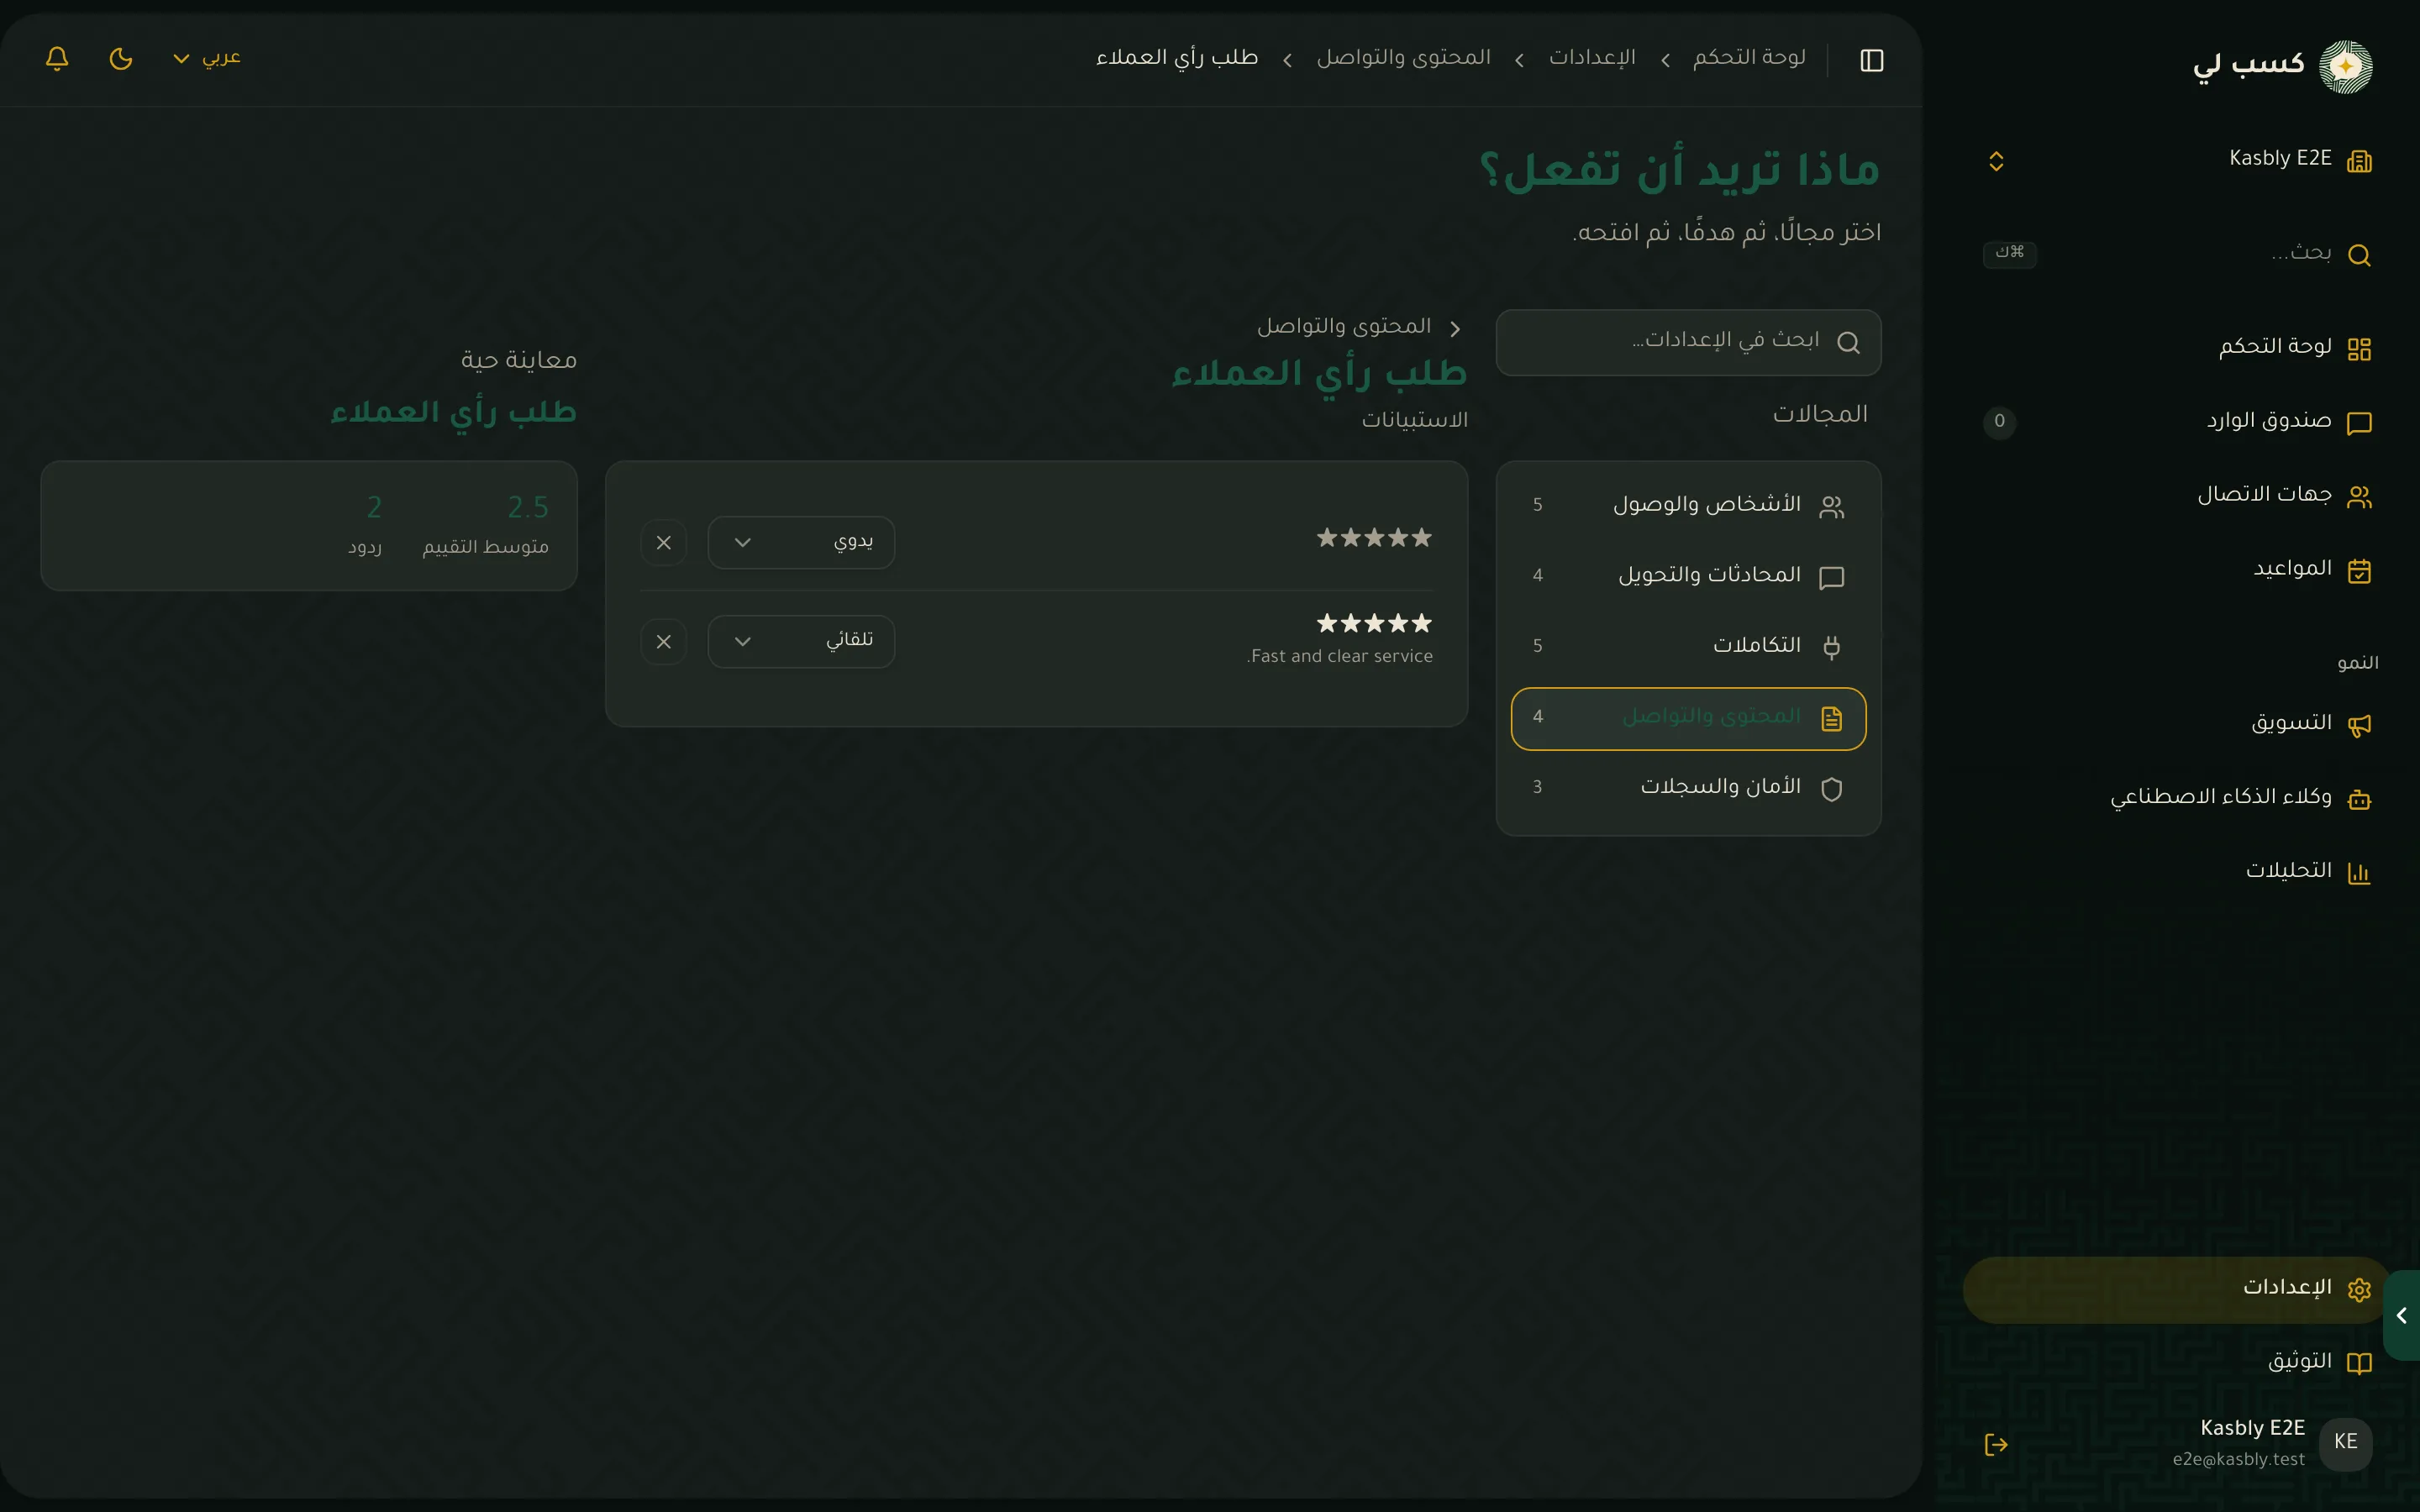
Task: Toggle dark mode moon icon
Action: point(121,58)
